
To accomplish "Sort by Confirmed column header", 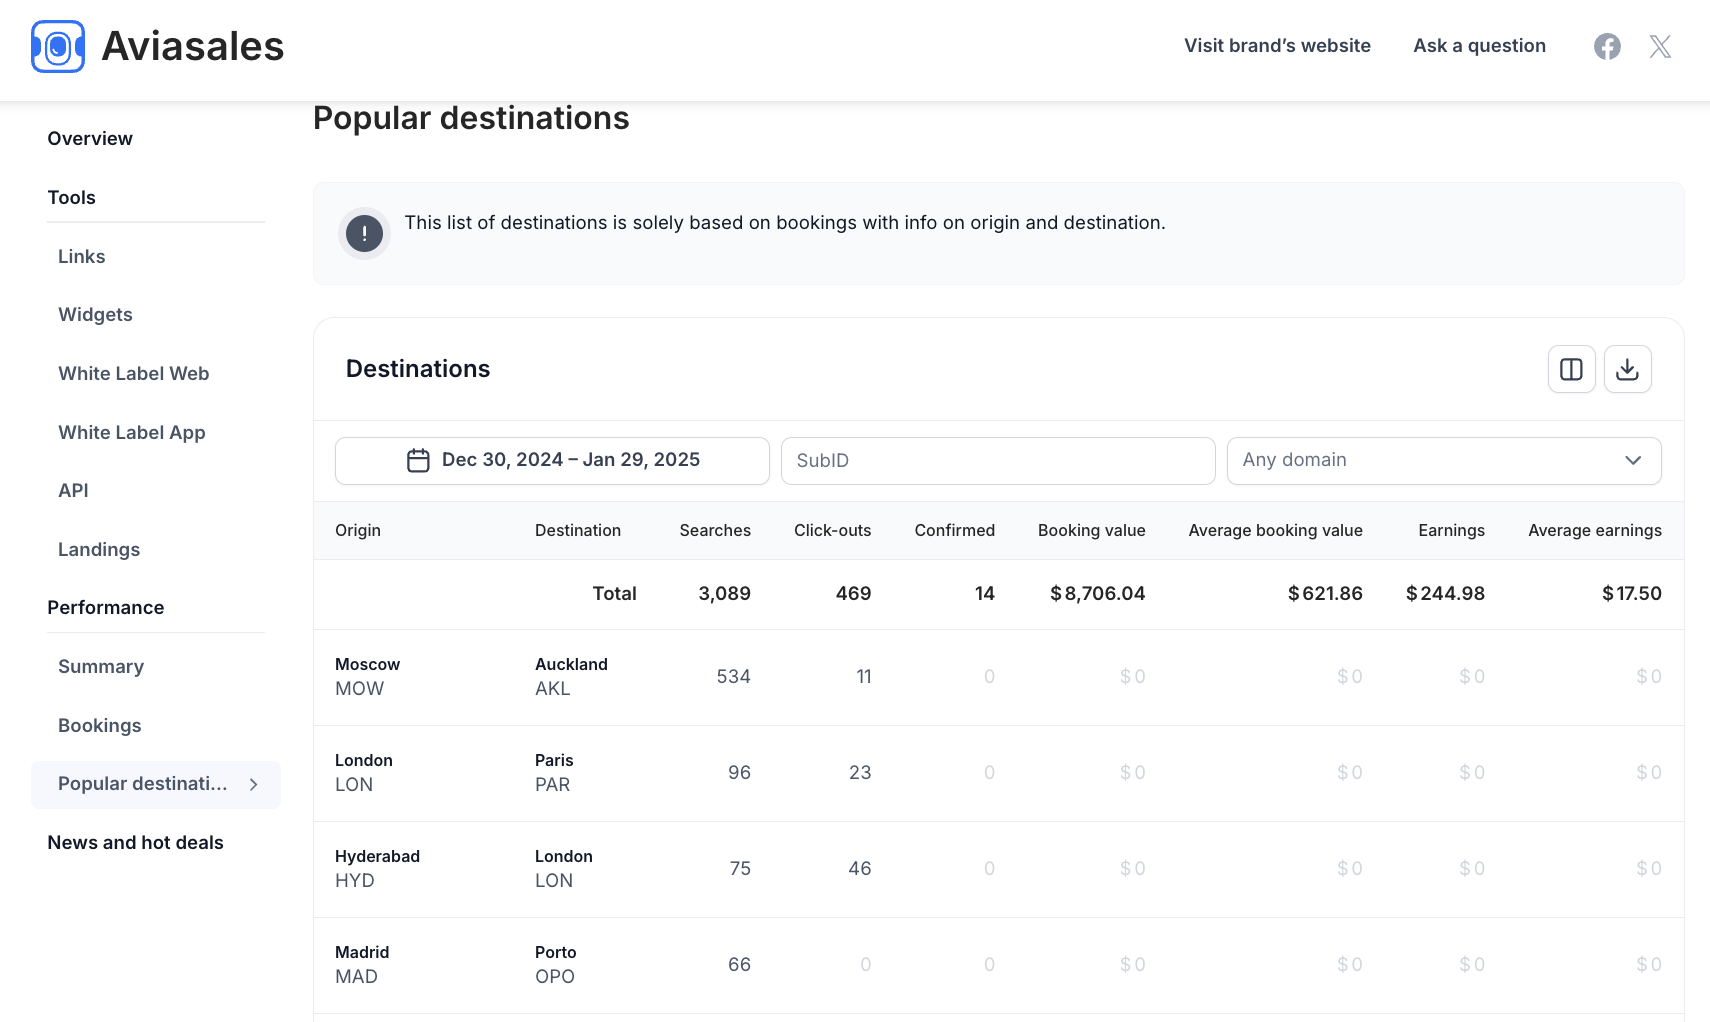I will (x=954, y=531).
